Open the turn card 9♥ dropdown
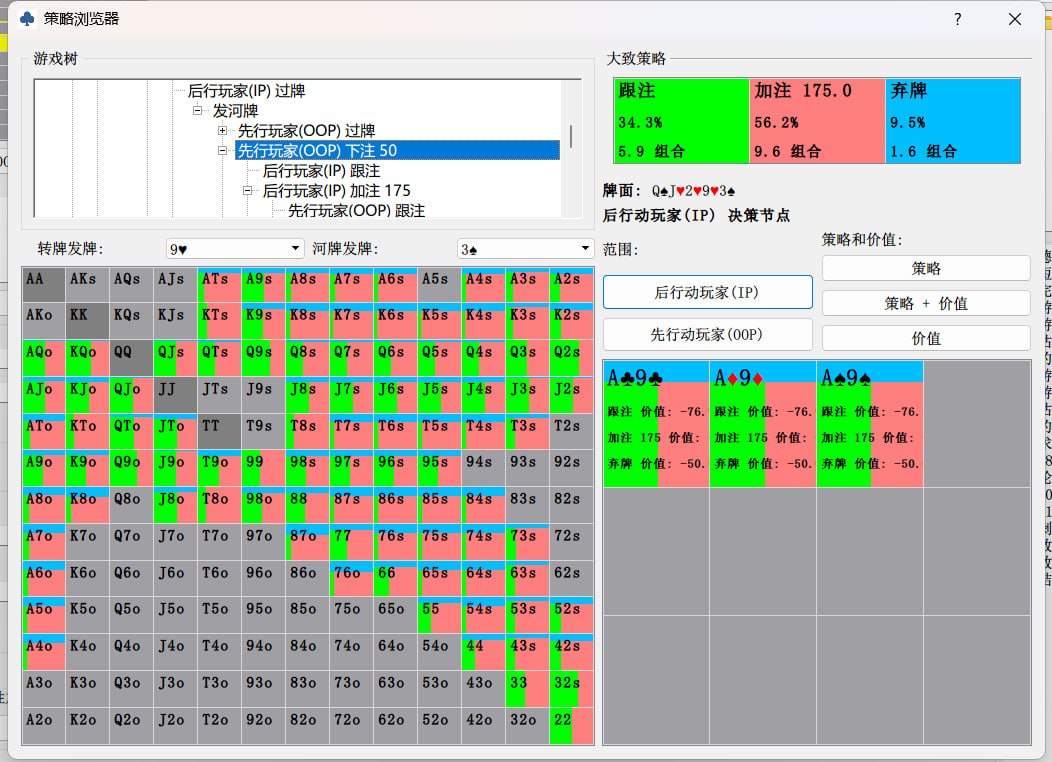Screen dimensions: 1052x762 point(235,248)
